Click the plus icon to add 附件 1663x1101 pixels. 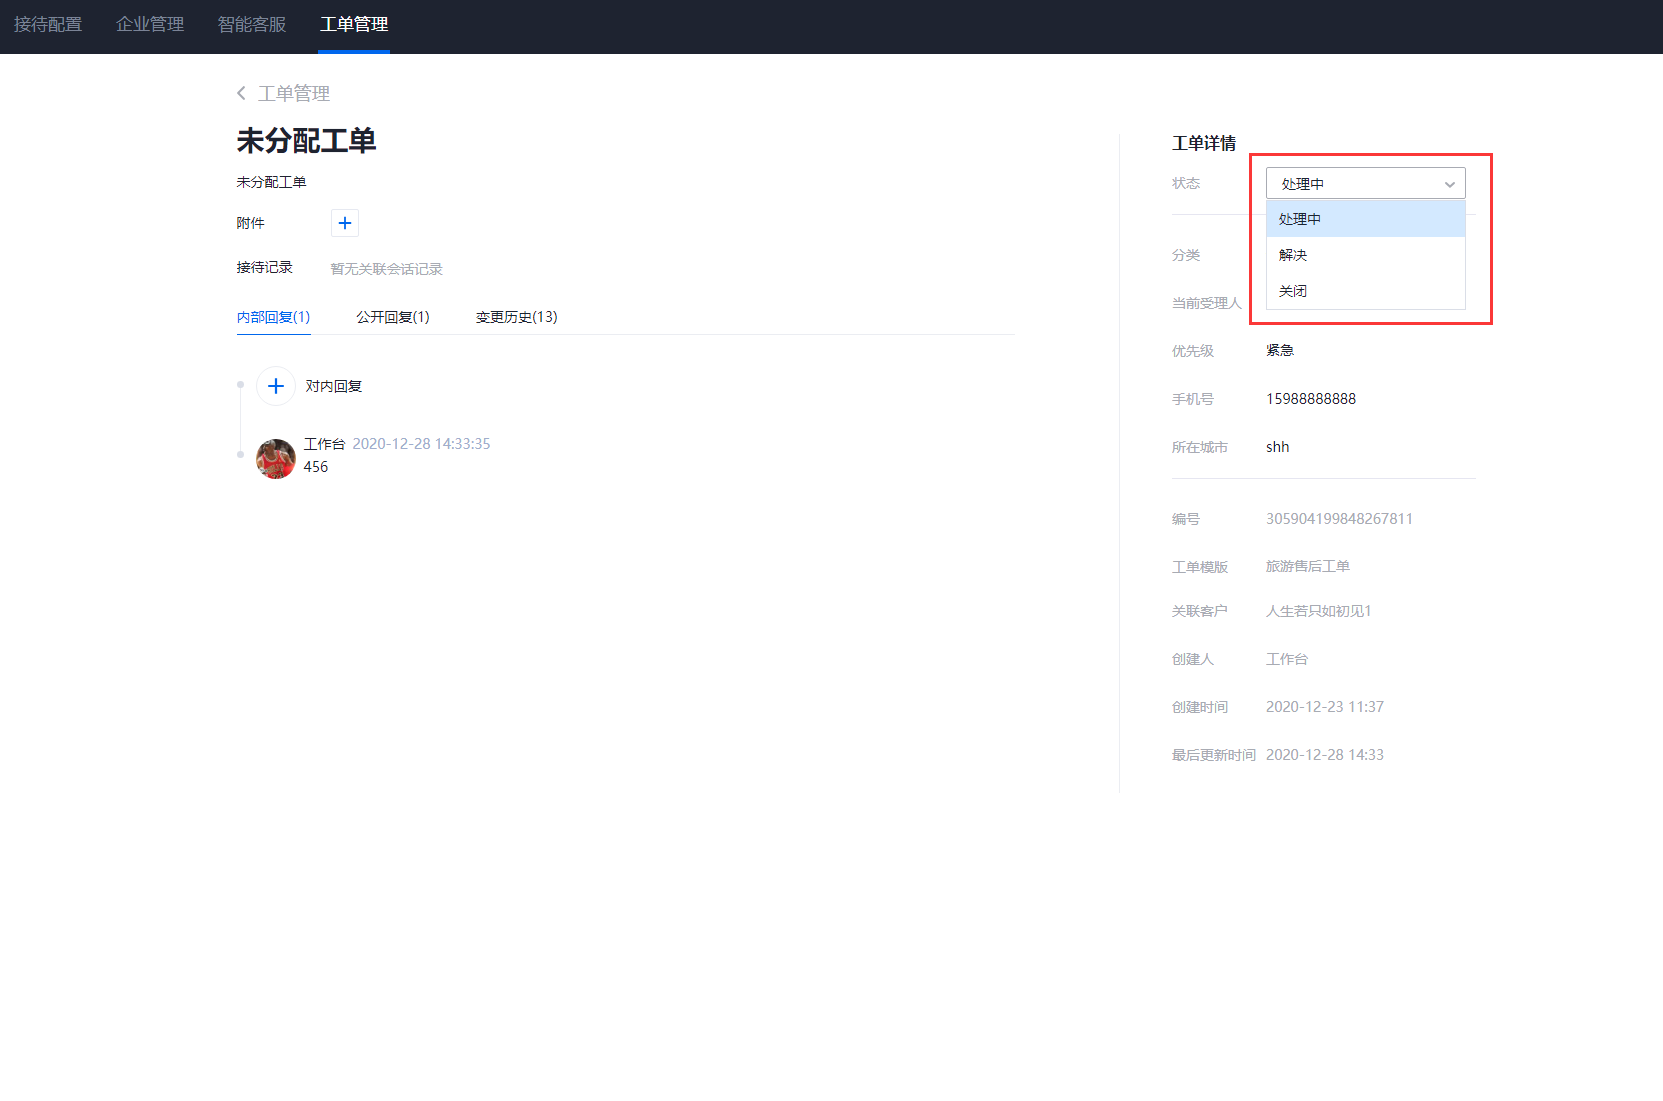coord(345,223)
